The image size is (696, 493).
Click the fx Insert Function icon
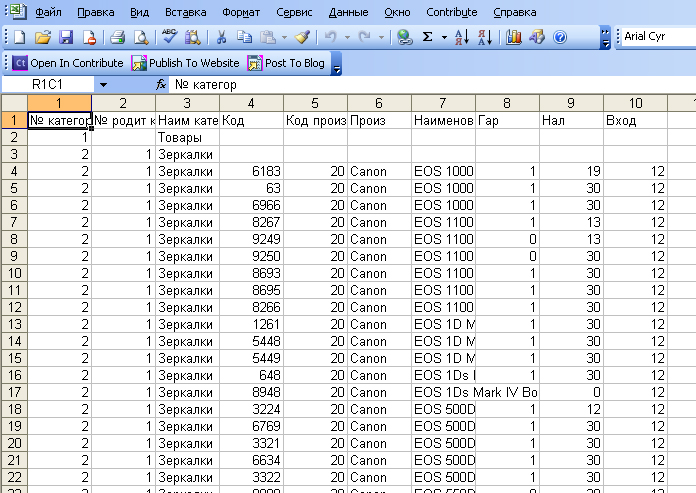(x=161, y=85)
